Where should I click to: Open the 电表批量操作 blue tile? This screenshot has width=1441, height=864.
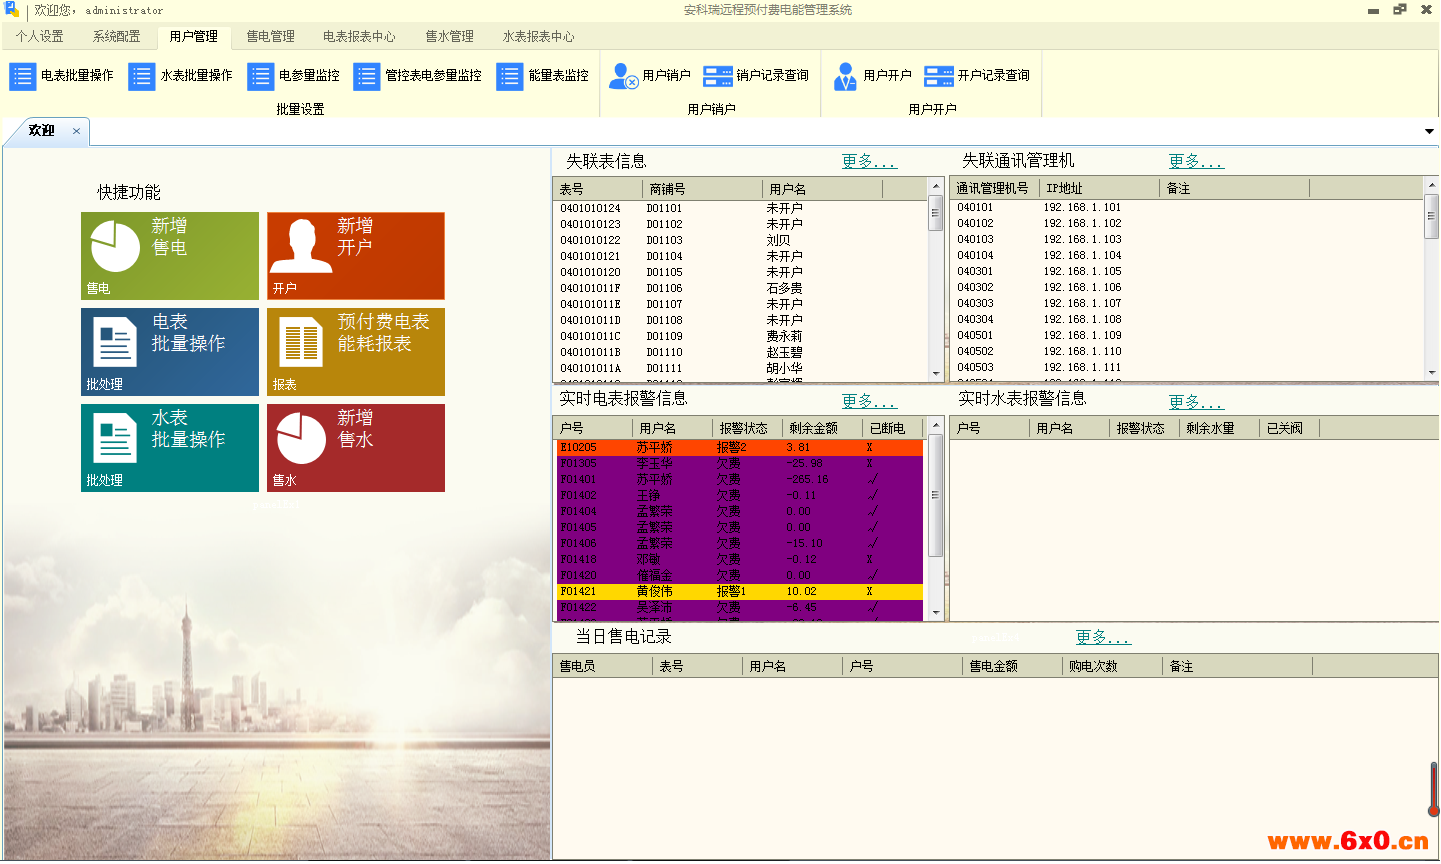[x=170, y=352]
